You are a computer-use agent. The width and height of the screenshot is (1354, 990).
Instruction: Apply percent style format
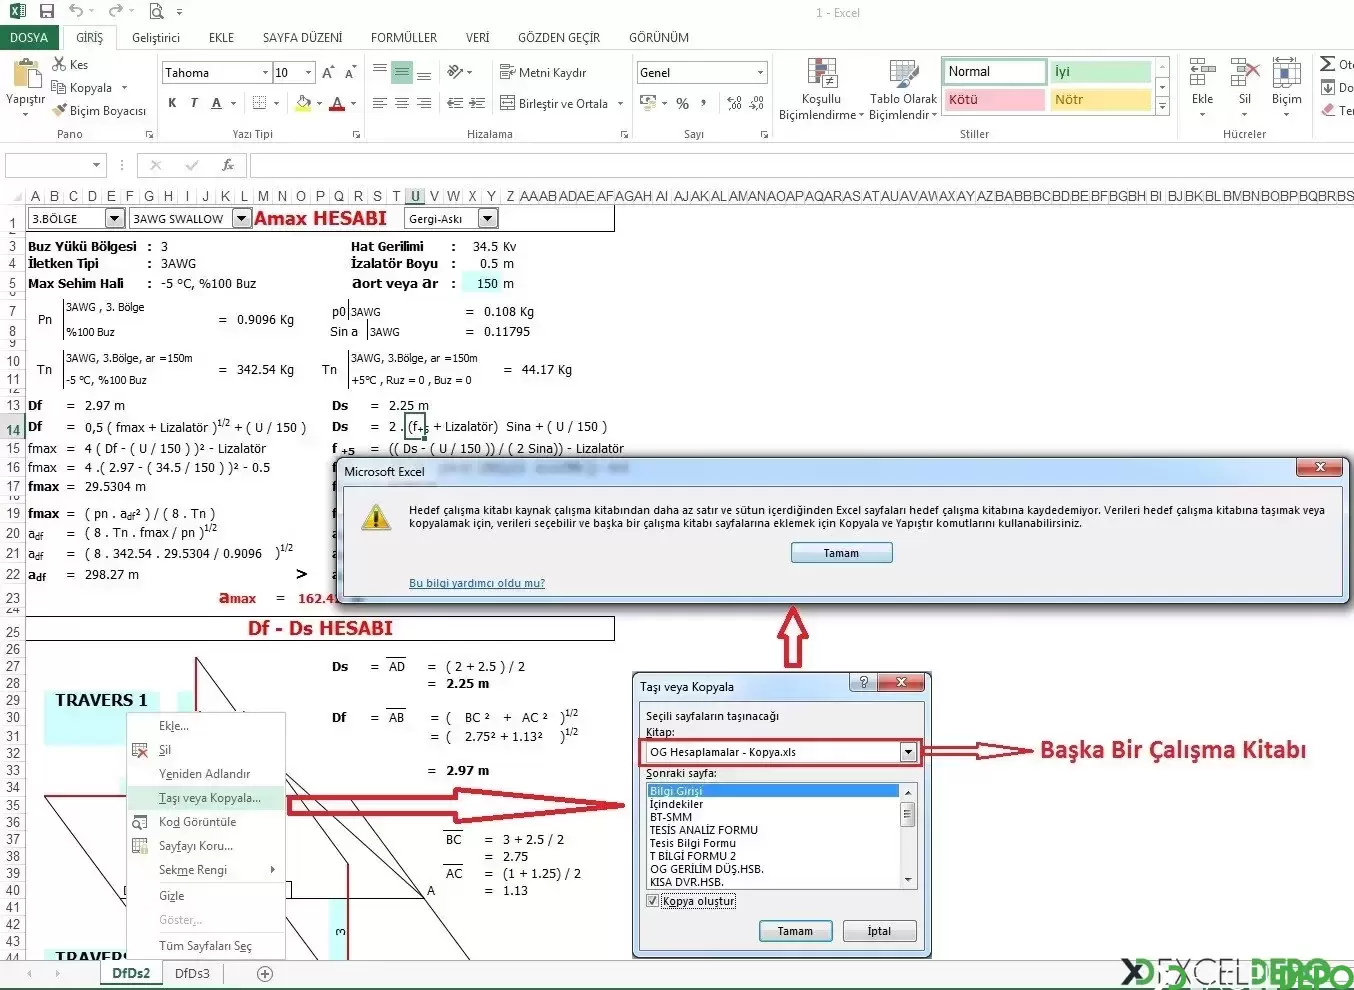pos(682,103)
